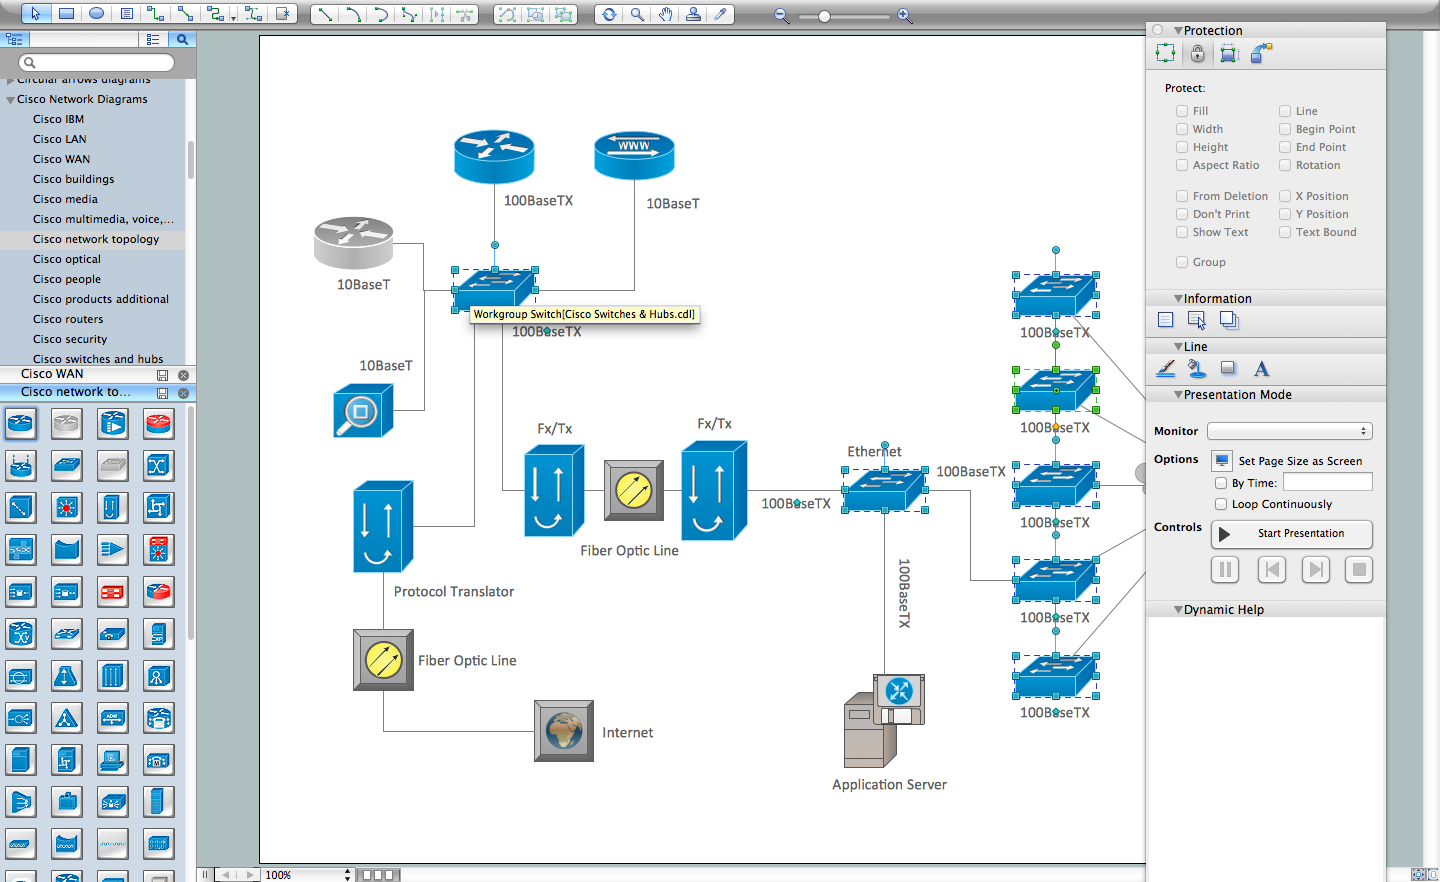Activate the Text tool in the toolbar
This screenshot has height=882, width=1440.
[125, 14]
